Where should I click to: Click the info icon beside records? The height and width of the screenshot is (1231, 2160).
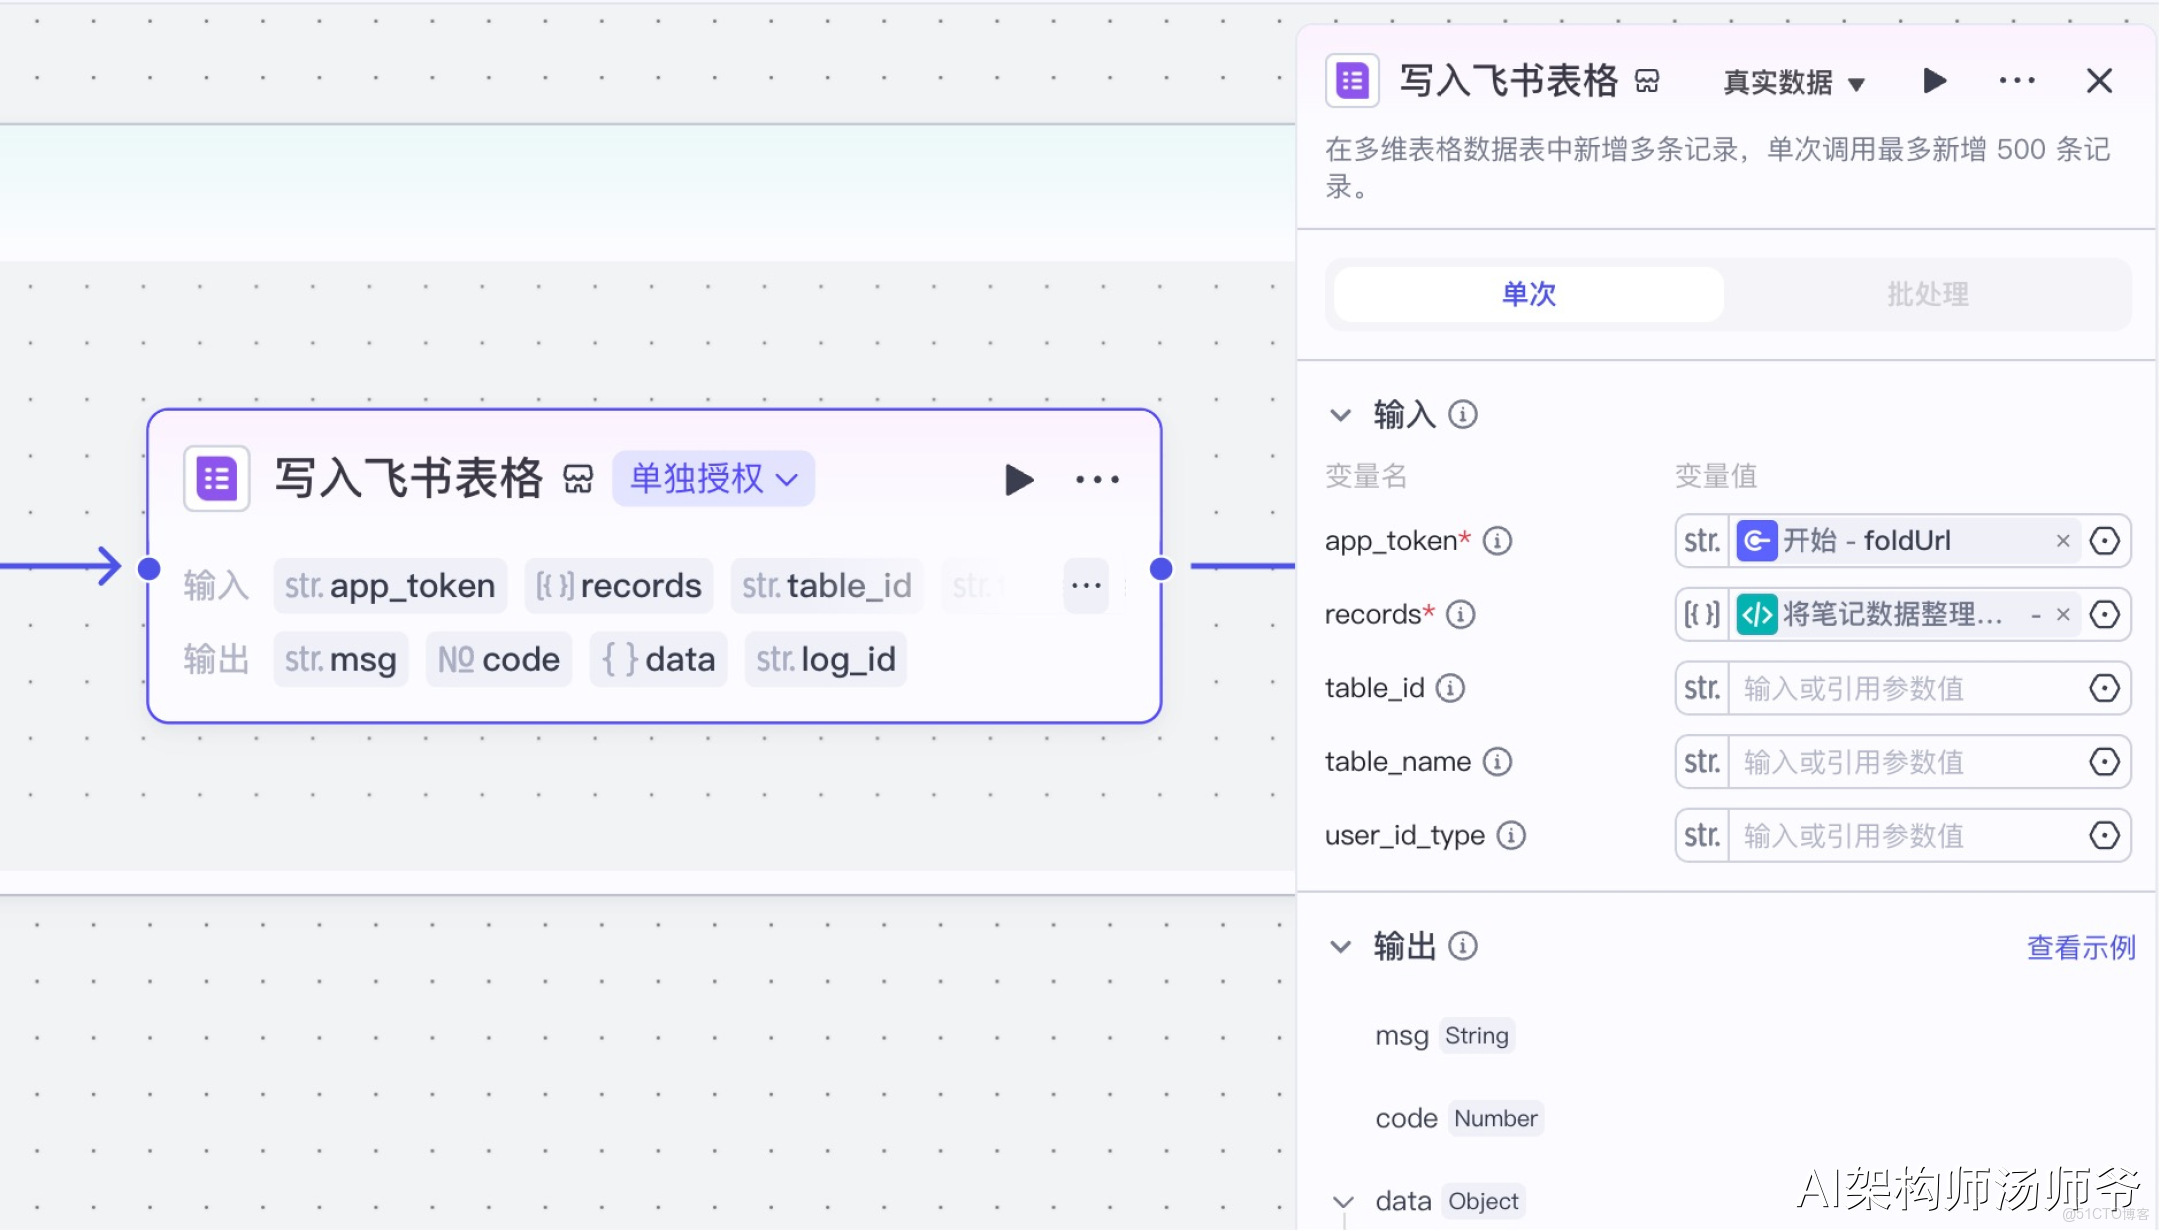tap(1461, 614)
